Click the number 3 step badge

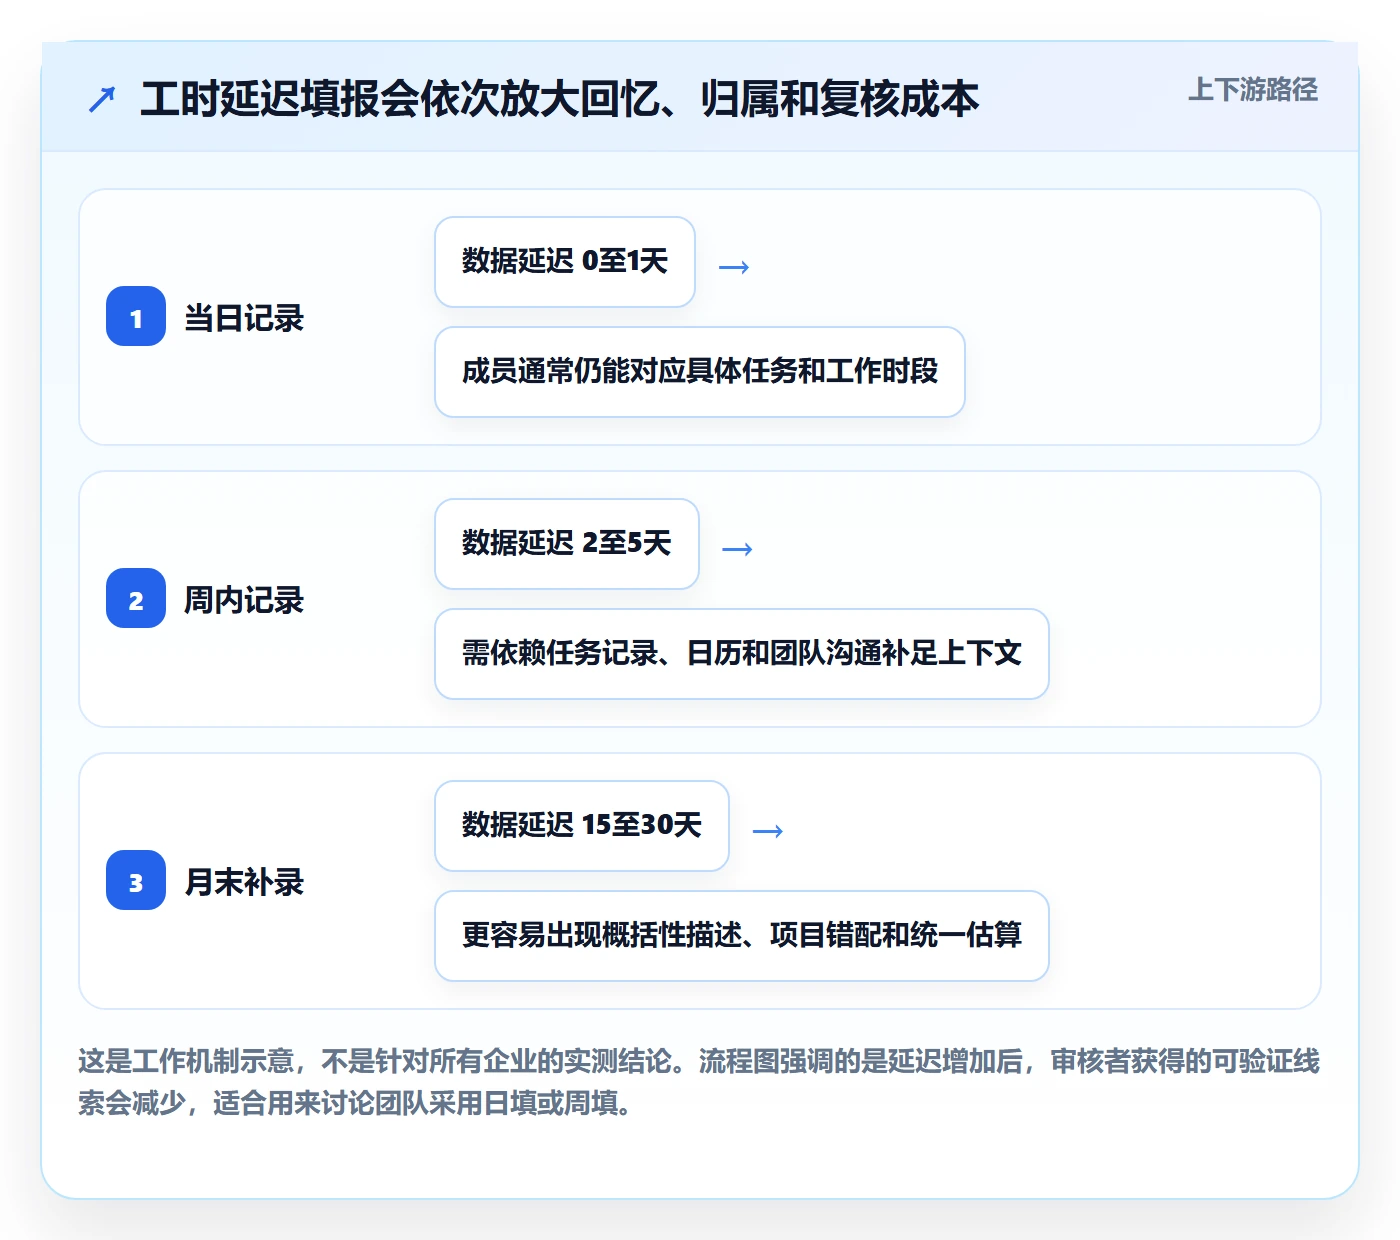(x=136, y=880)
